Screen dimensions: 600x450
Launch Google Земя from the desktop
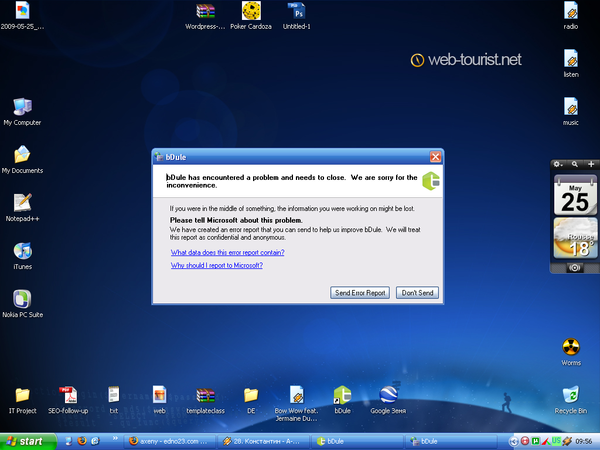(x=388, y=400)
